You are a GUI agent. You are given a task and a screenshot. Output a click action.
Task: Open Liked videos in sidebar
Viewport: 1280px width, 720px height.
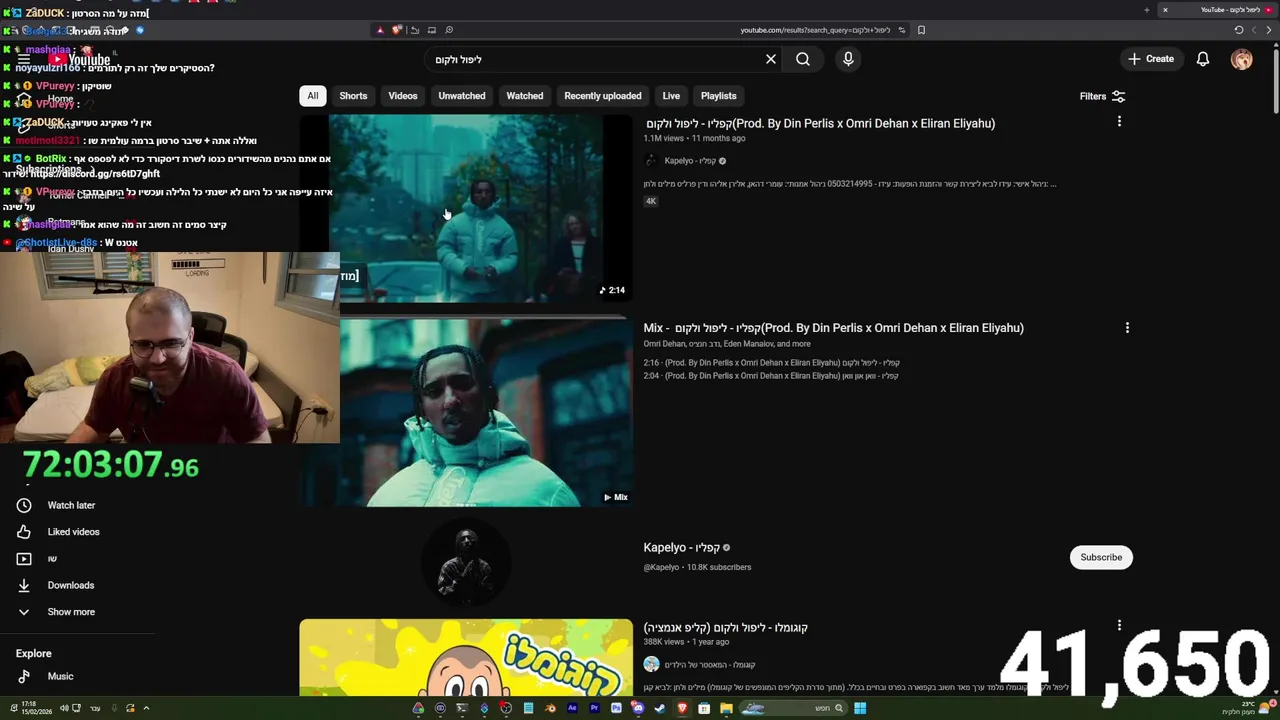[x=73, y=532]
